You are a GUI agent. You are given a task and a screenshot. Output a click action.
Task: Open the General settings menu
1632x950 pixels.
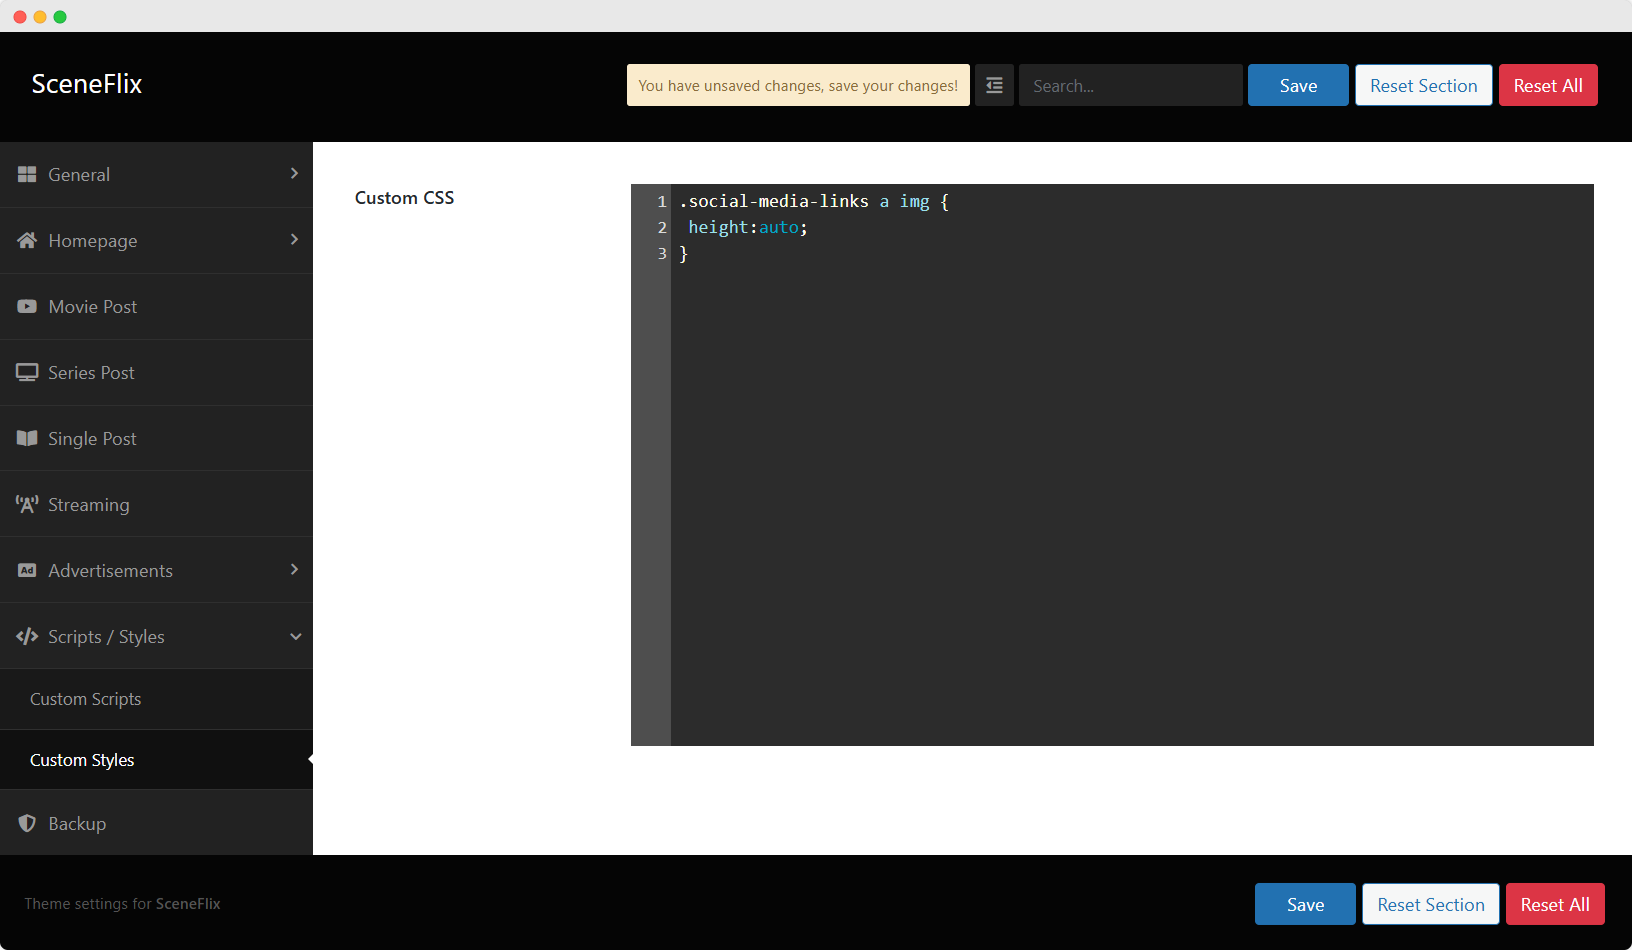pyautogui.click(x=156, y=175)
